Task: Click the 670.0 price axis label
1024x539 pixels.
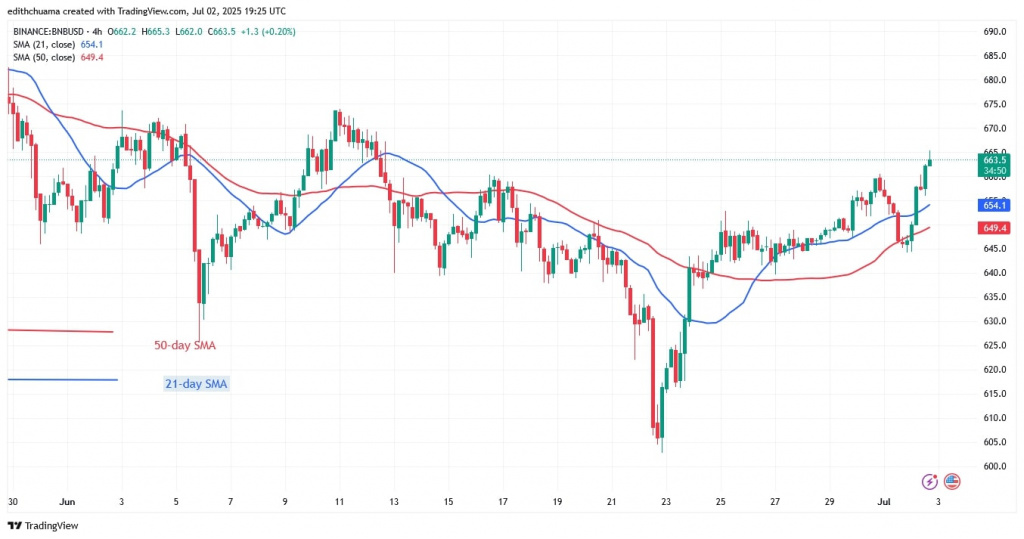Action: 995,128
